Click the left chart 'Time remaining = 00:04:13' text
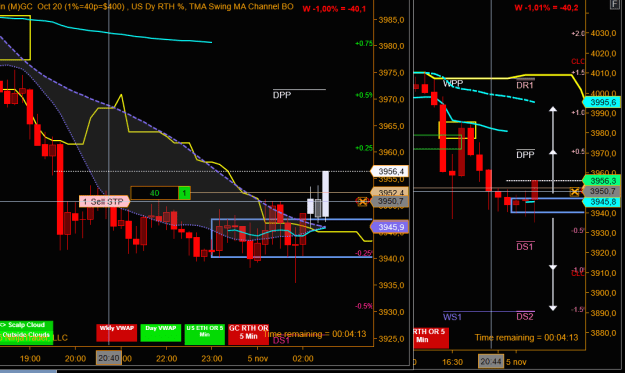 (x=315, y=334)
